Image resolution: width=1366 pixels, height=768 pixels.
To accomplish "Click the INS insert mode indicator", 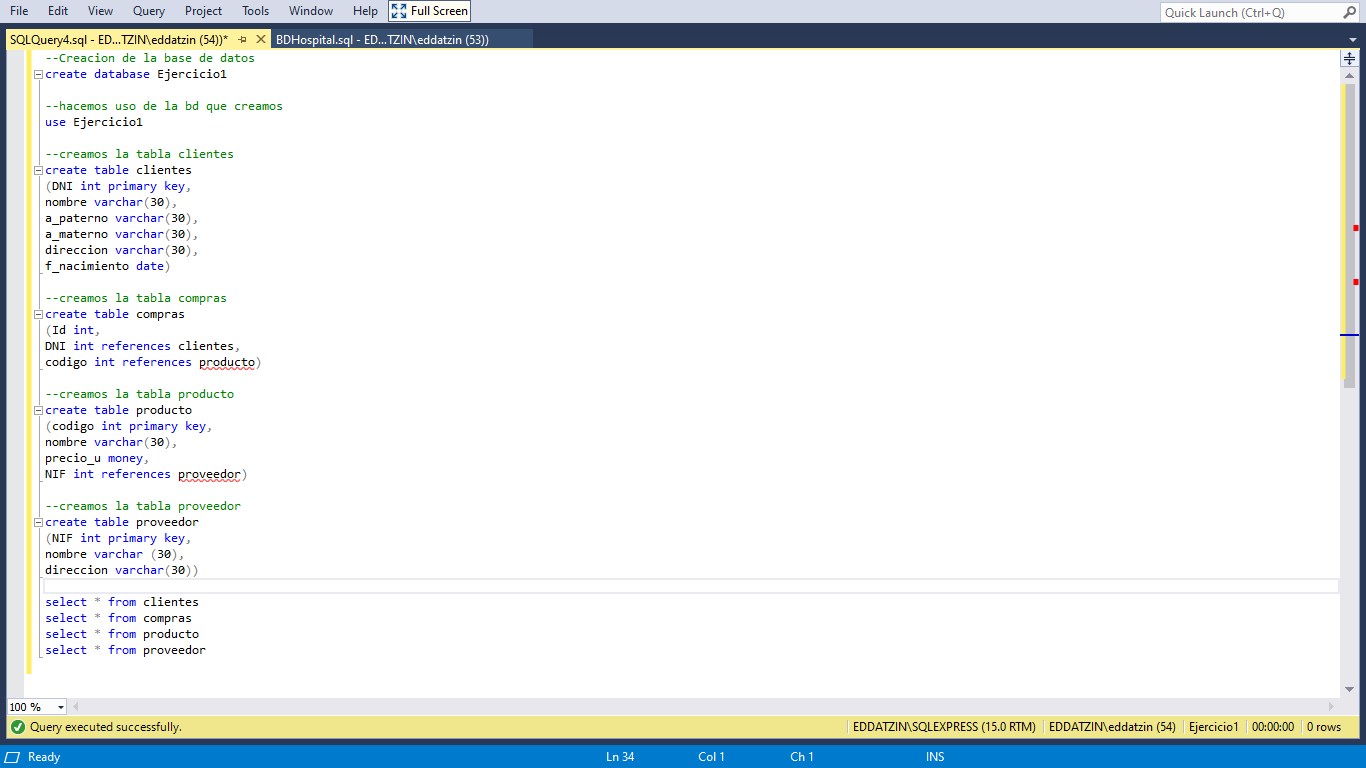I will pos(935,757).
